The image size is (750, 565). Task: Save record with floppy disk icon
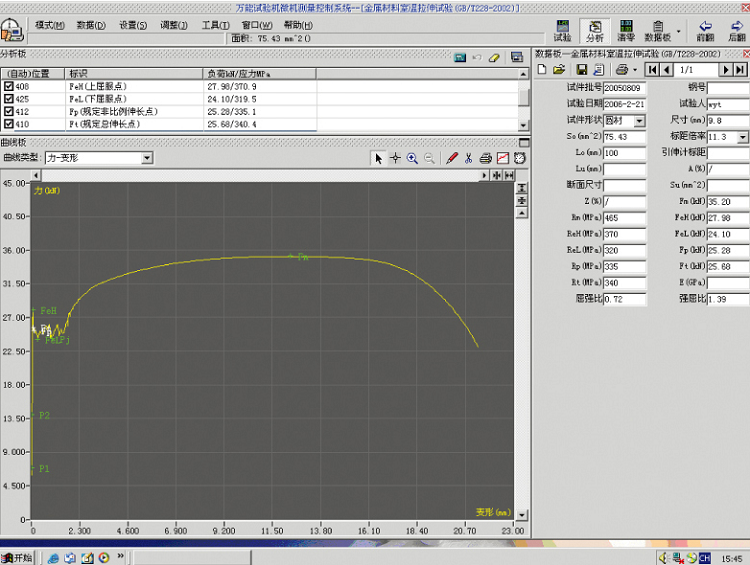click(582, 70)
